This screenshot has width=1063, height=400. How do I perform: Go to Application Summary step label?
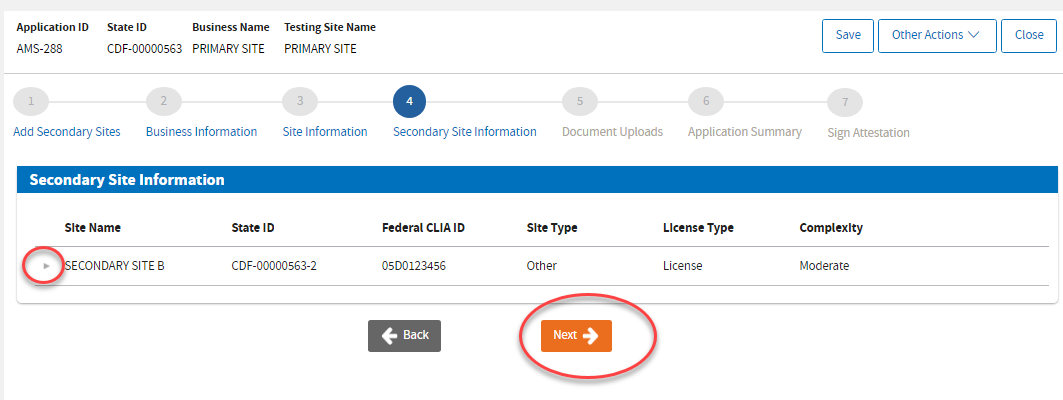[744, 132]
